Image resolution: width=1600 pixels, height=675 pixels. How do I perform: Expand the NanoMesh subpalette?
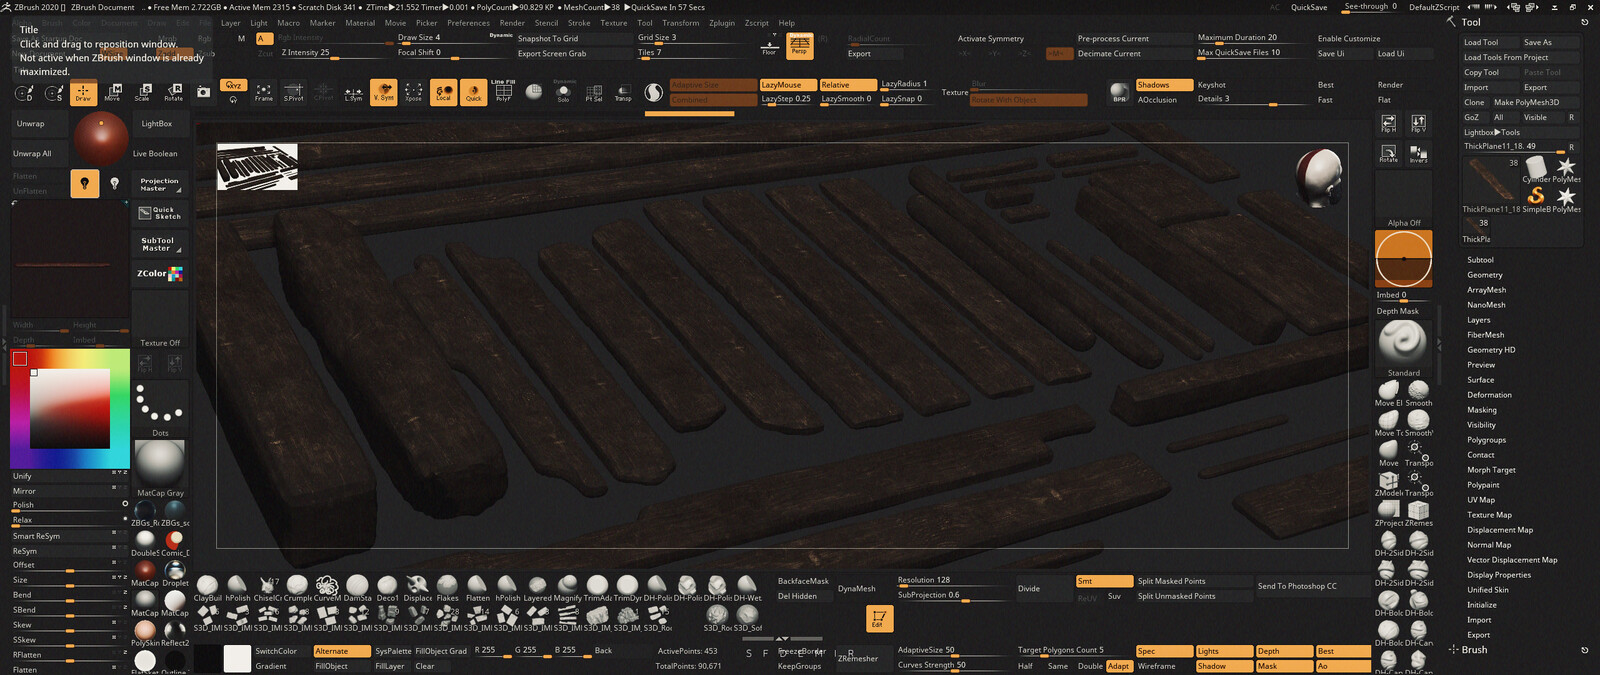(1486, 305)
